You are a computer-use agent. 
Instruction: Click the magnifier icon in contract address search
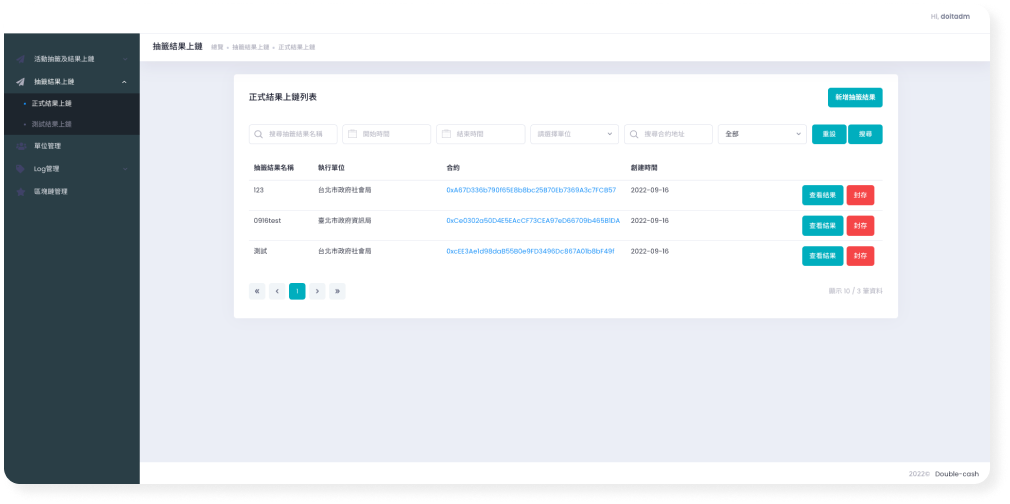pyautogui.click(x=634, y=134)
